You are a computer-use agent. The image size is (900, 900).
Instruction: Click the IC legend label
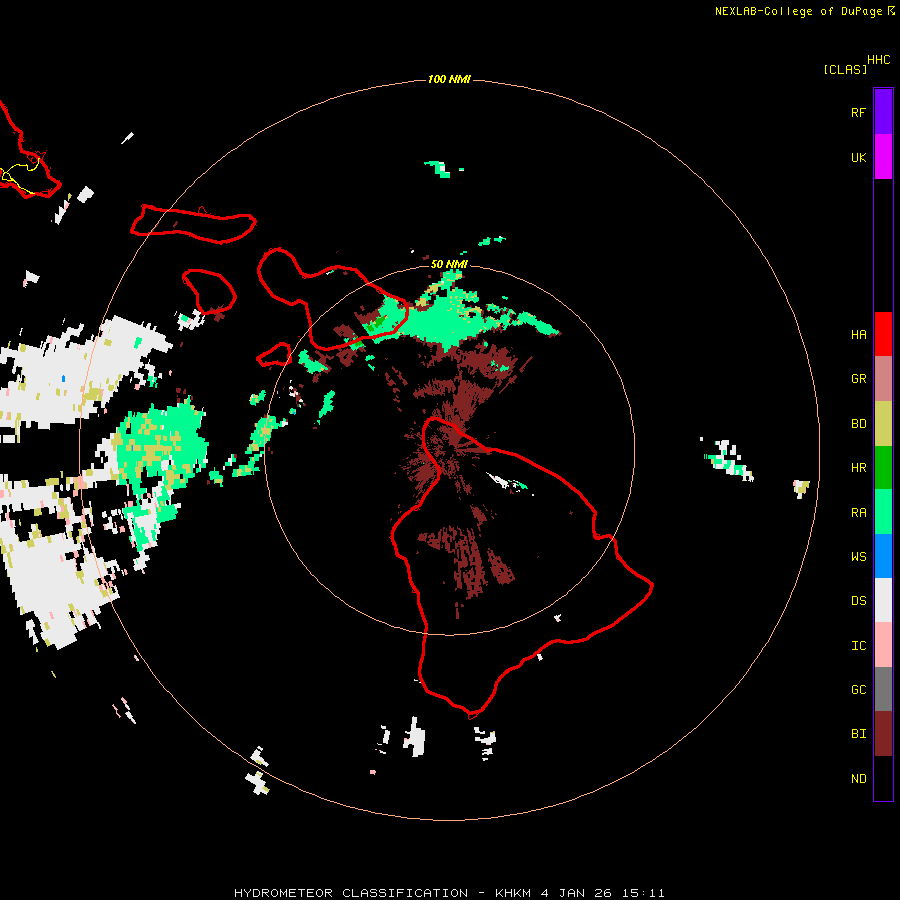click(x=858, y=646)
